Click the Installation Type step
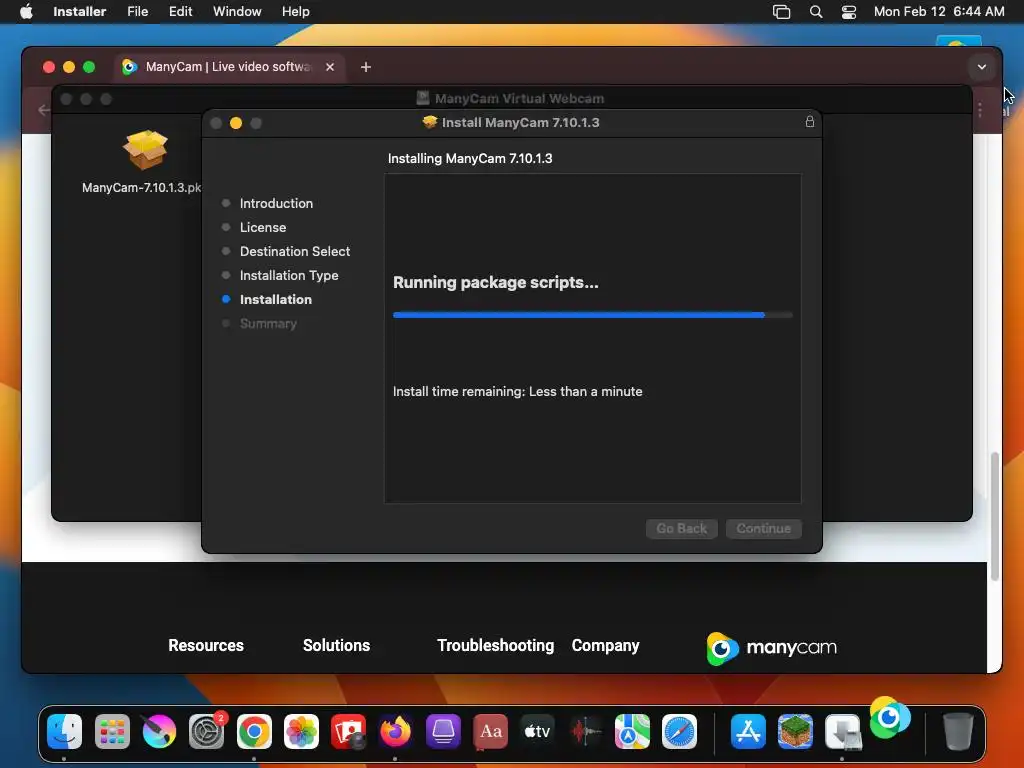This screenshot has width=1024, height=768. (289, 276)
